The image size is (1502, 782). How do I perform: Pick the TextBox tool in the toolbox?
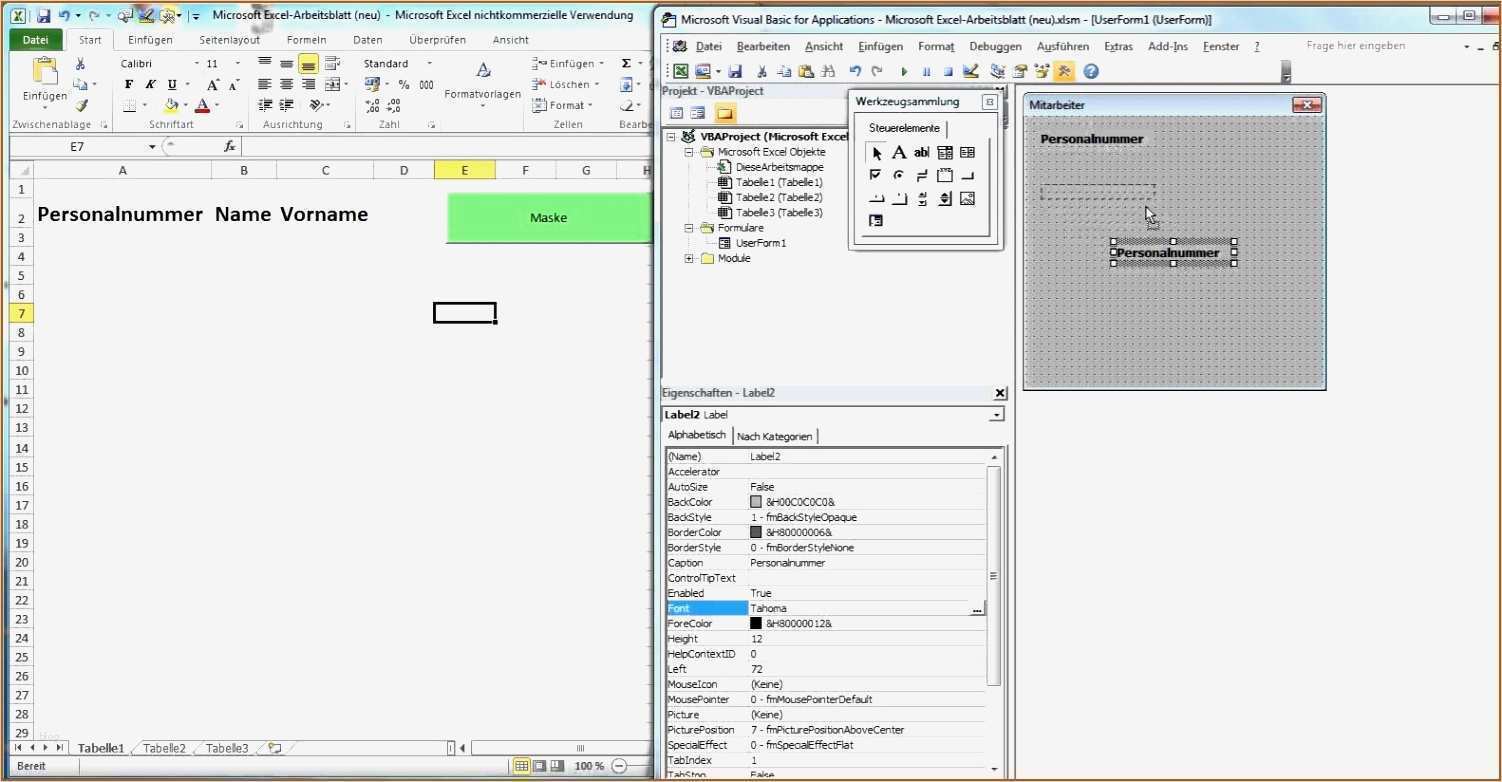pyautogui.click(x=921, y=153)
